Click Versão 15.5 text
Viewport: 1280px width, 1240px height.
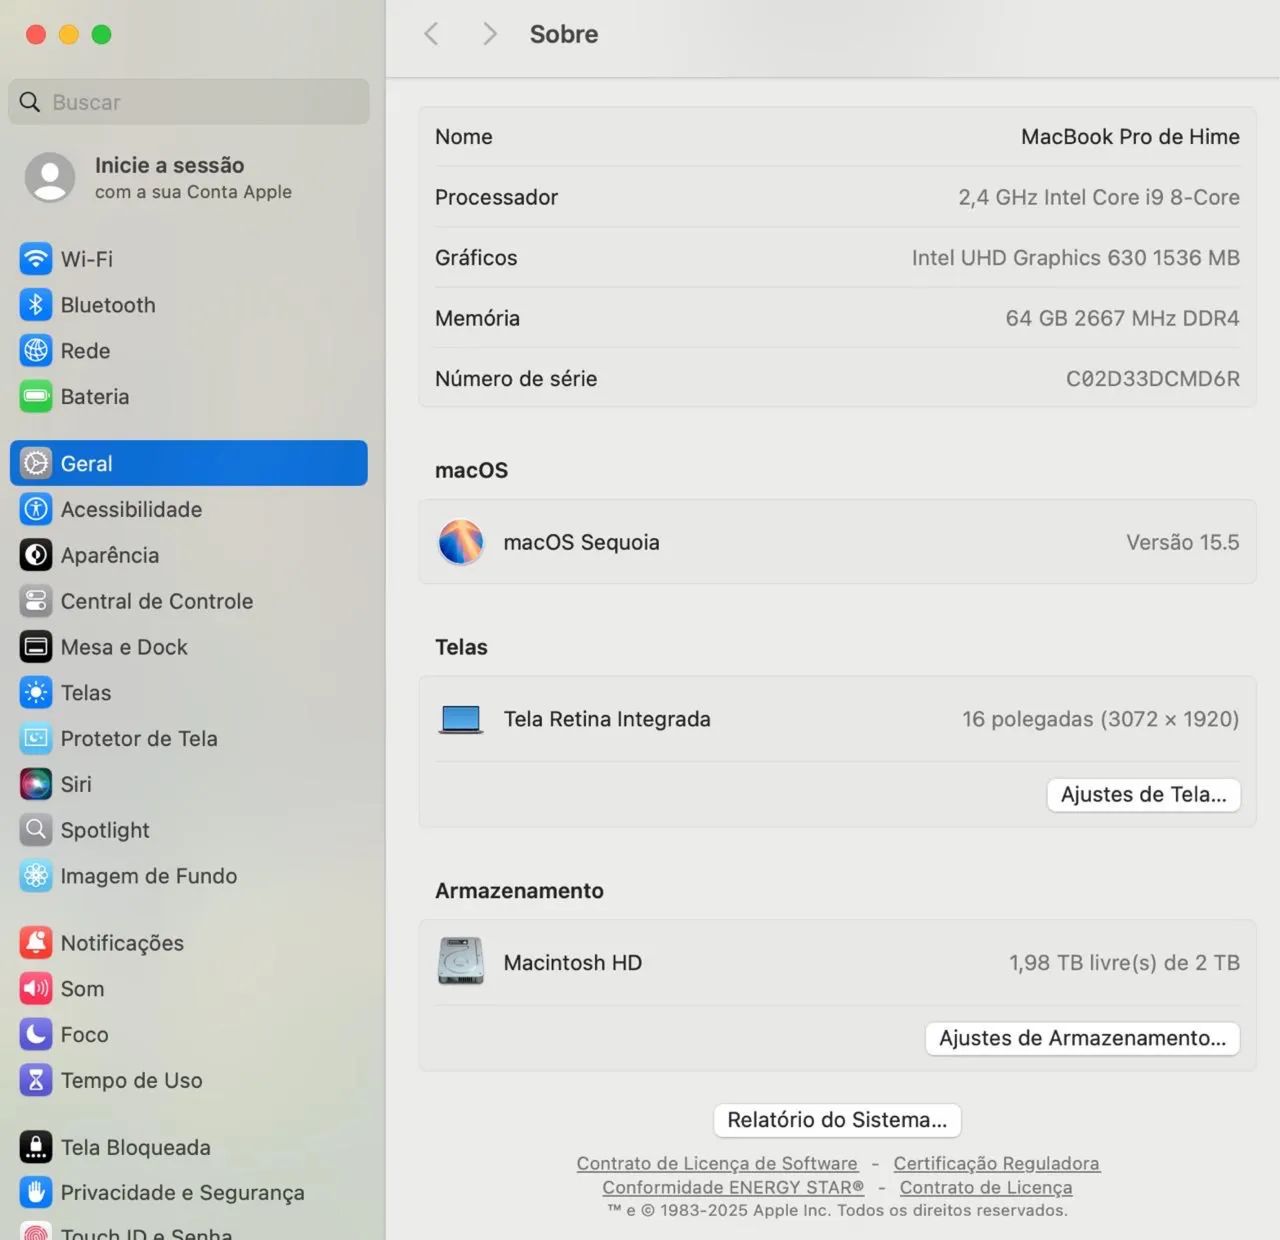[1183, 542]
